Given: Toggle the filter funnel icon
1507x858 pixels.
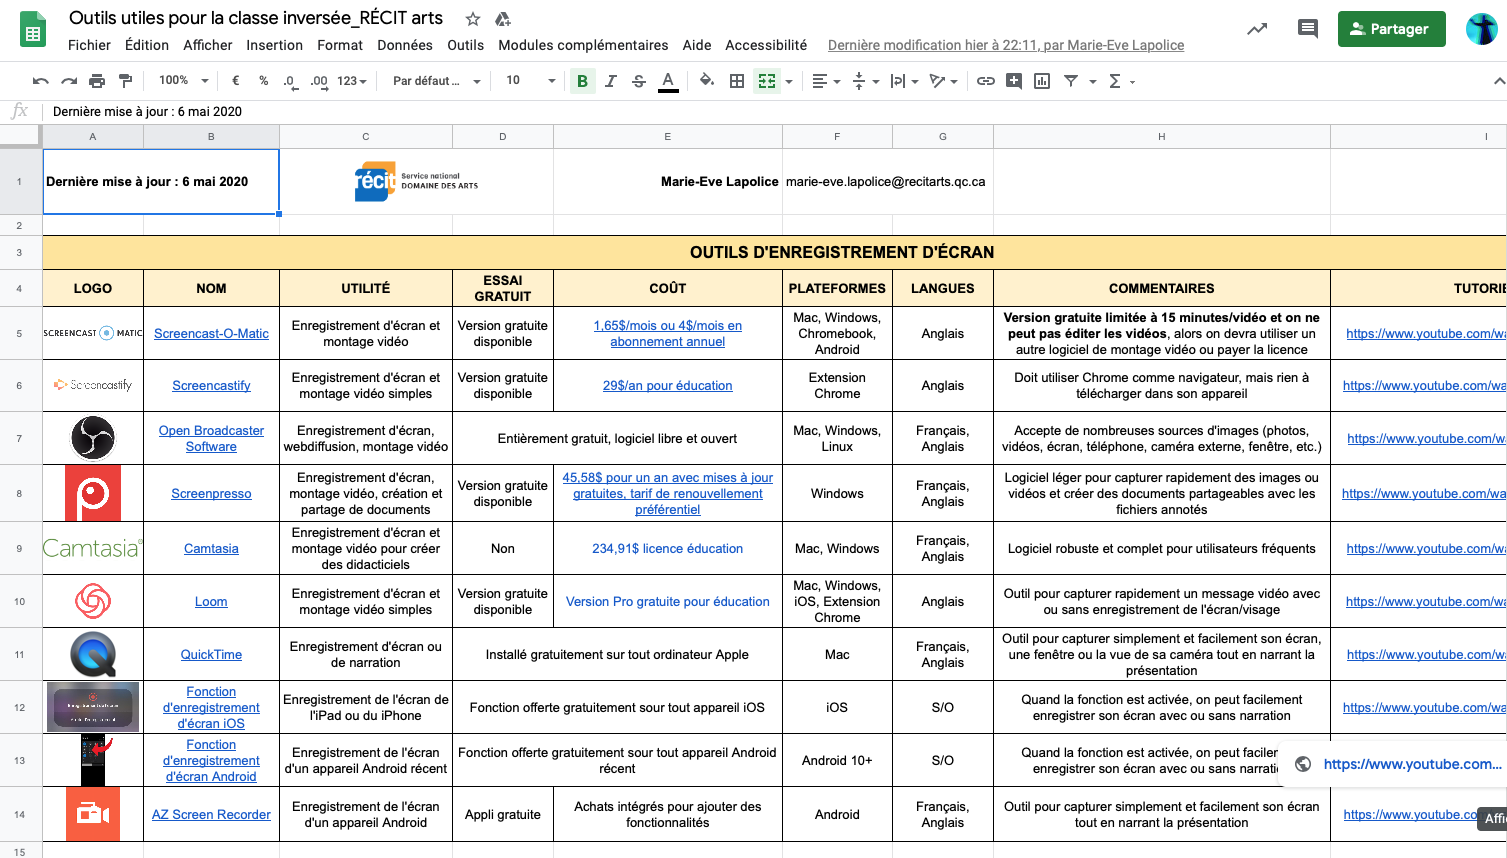Looking at the screenshot, I should [1071, 81].
